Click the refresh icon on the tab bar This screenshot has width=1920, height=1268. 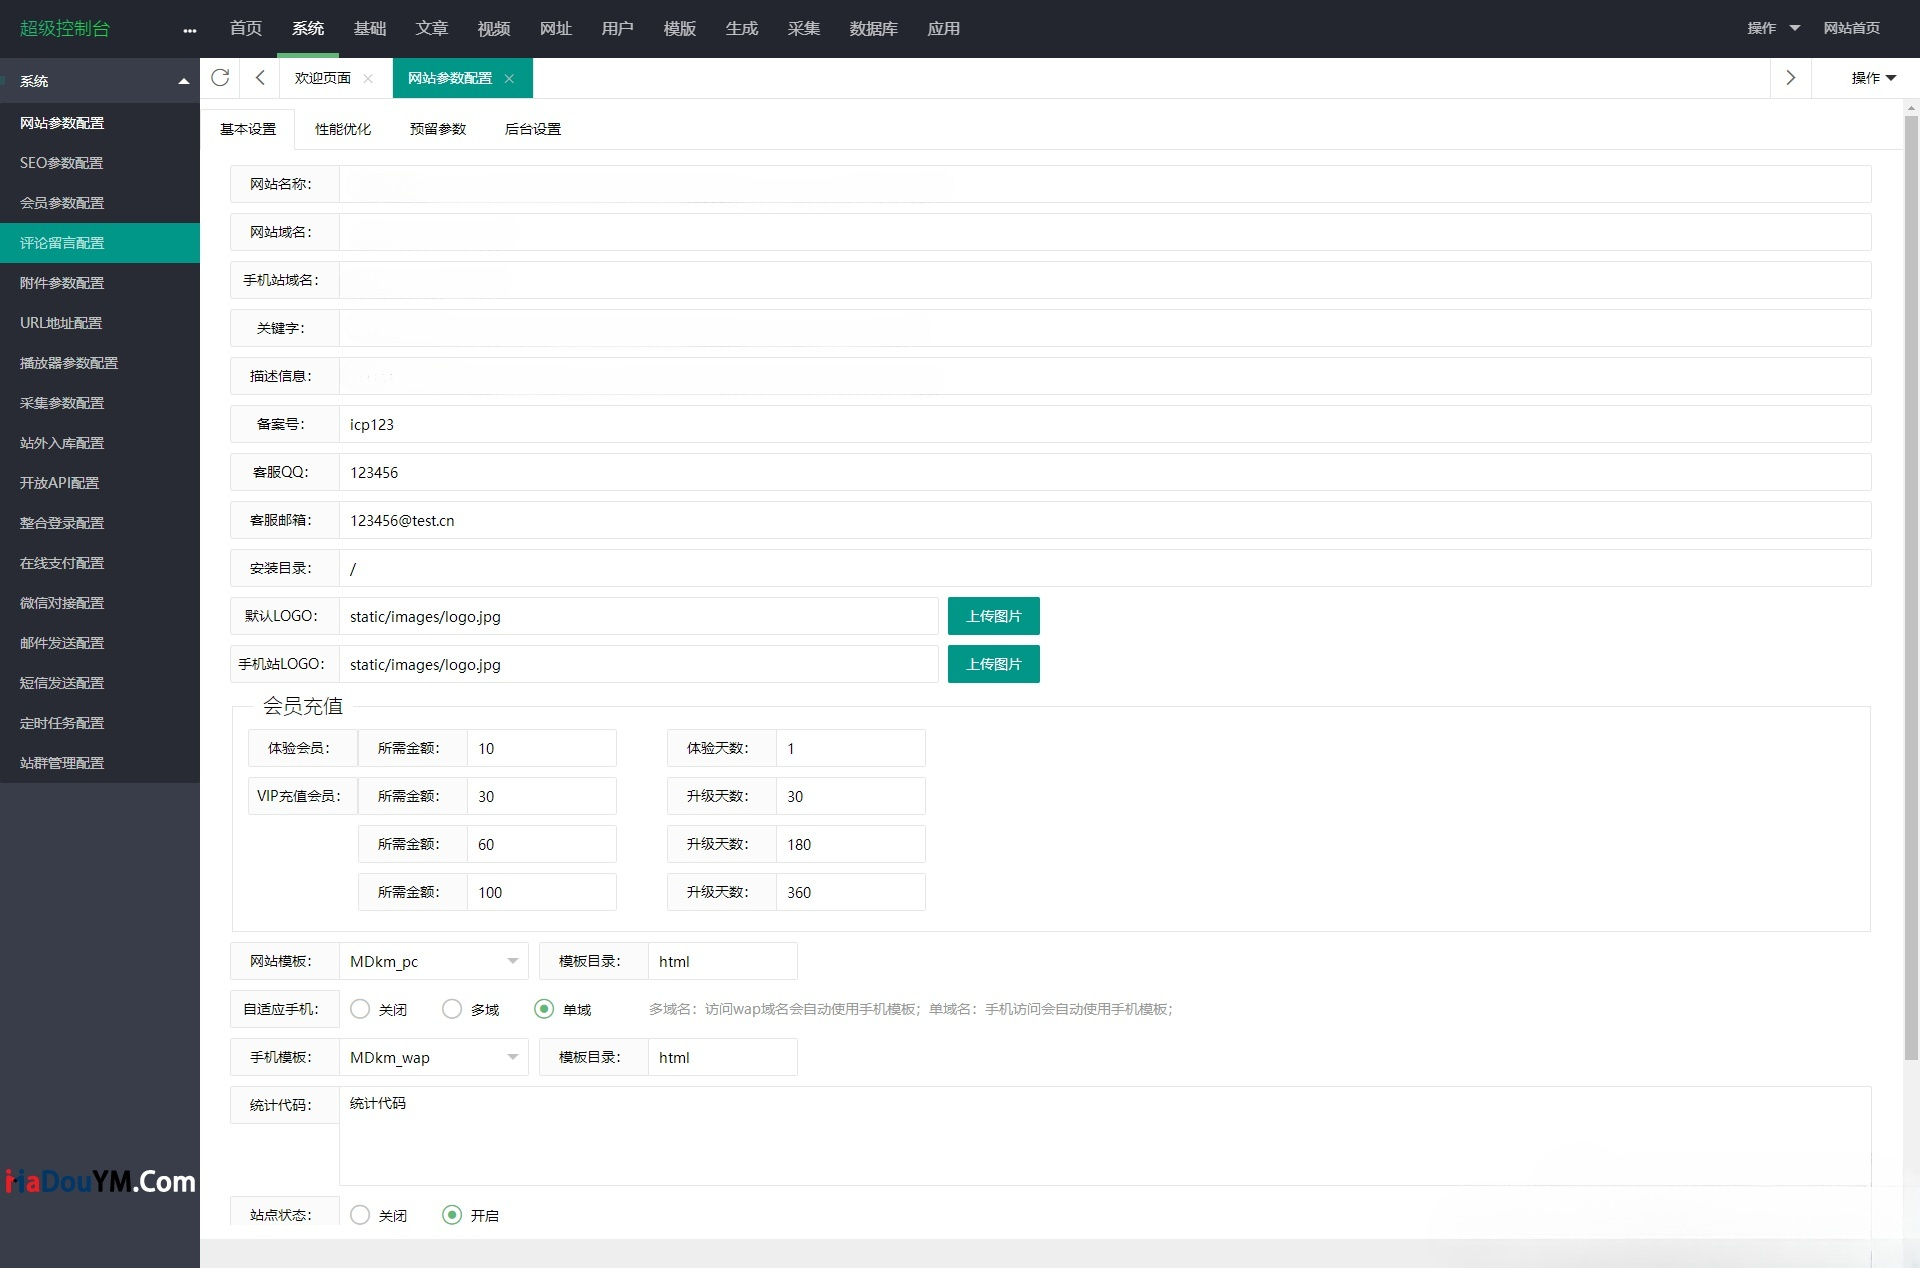coord(221,78)
